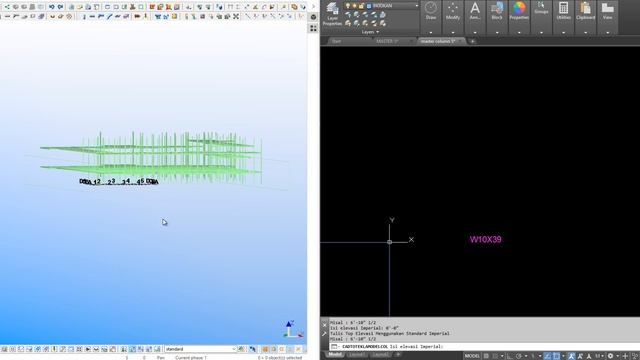Open command line customize wrench

coord(324,334)
